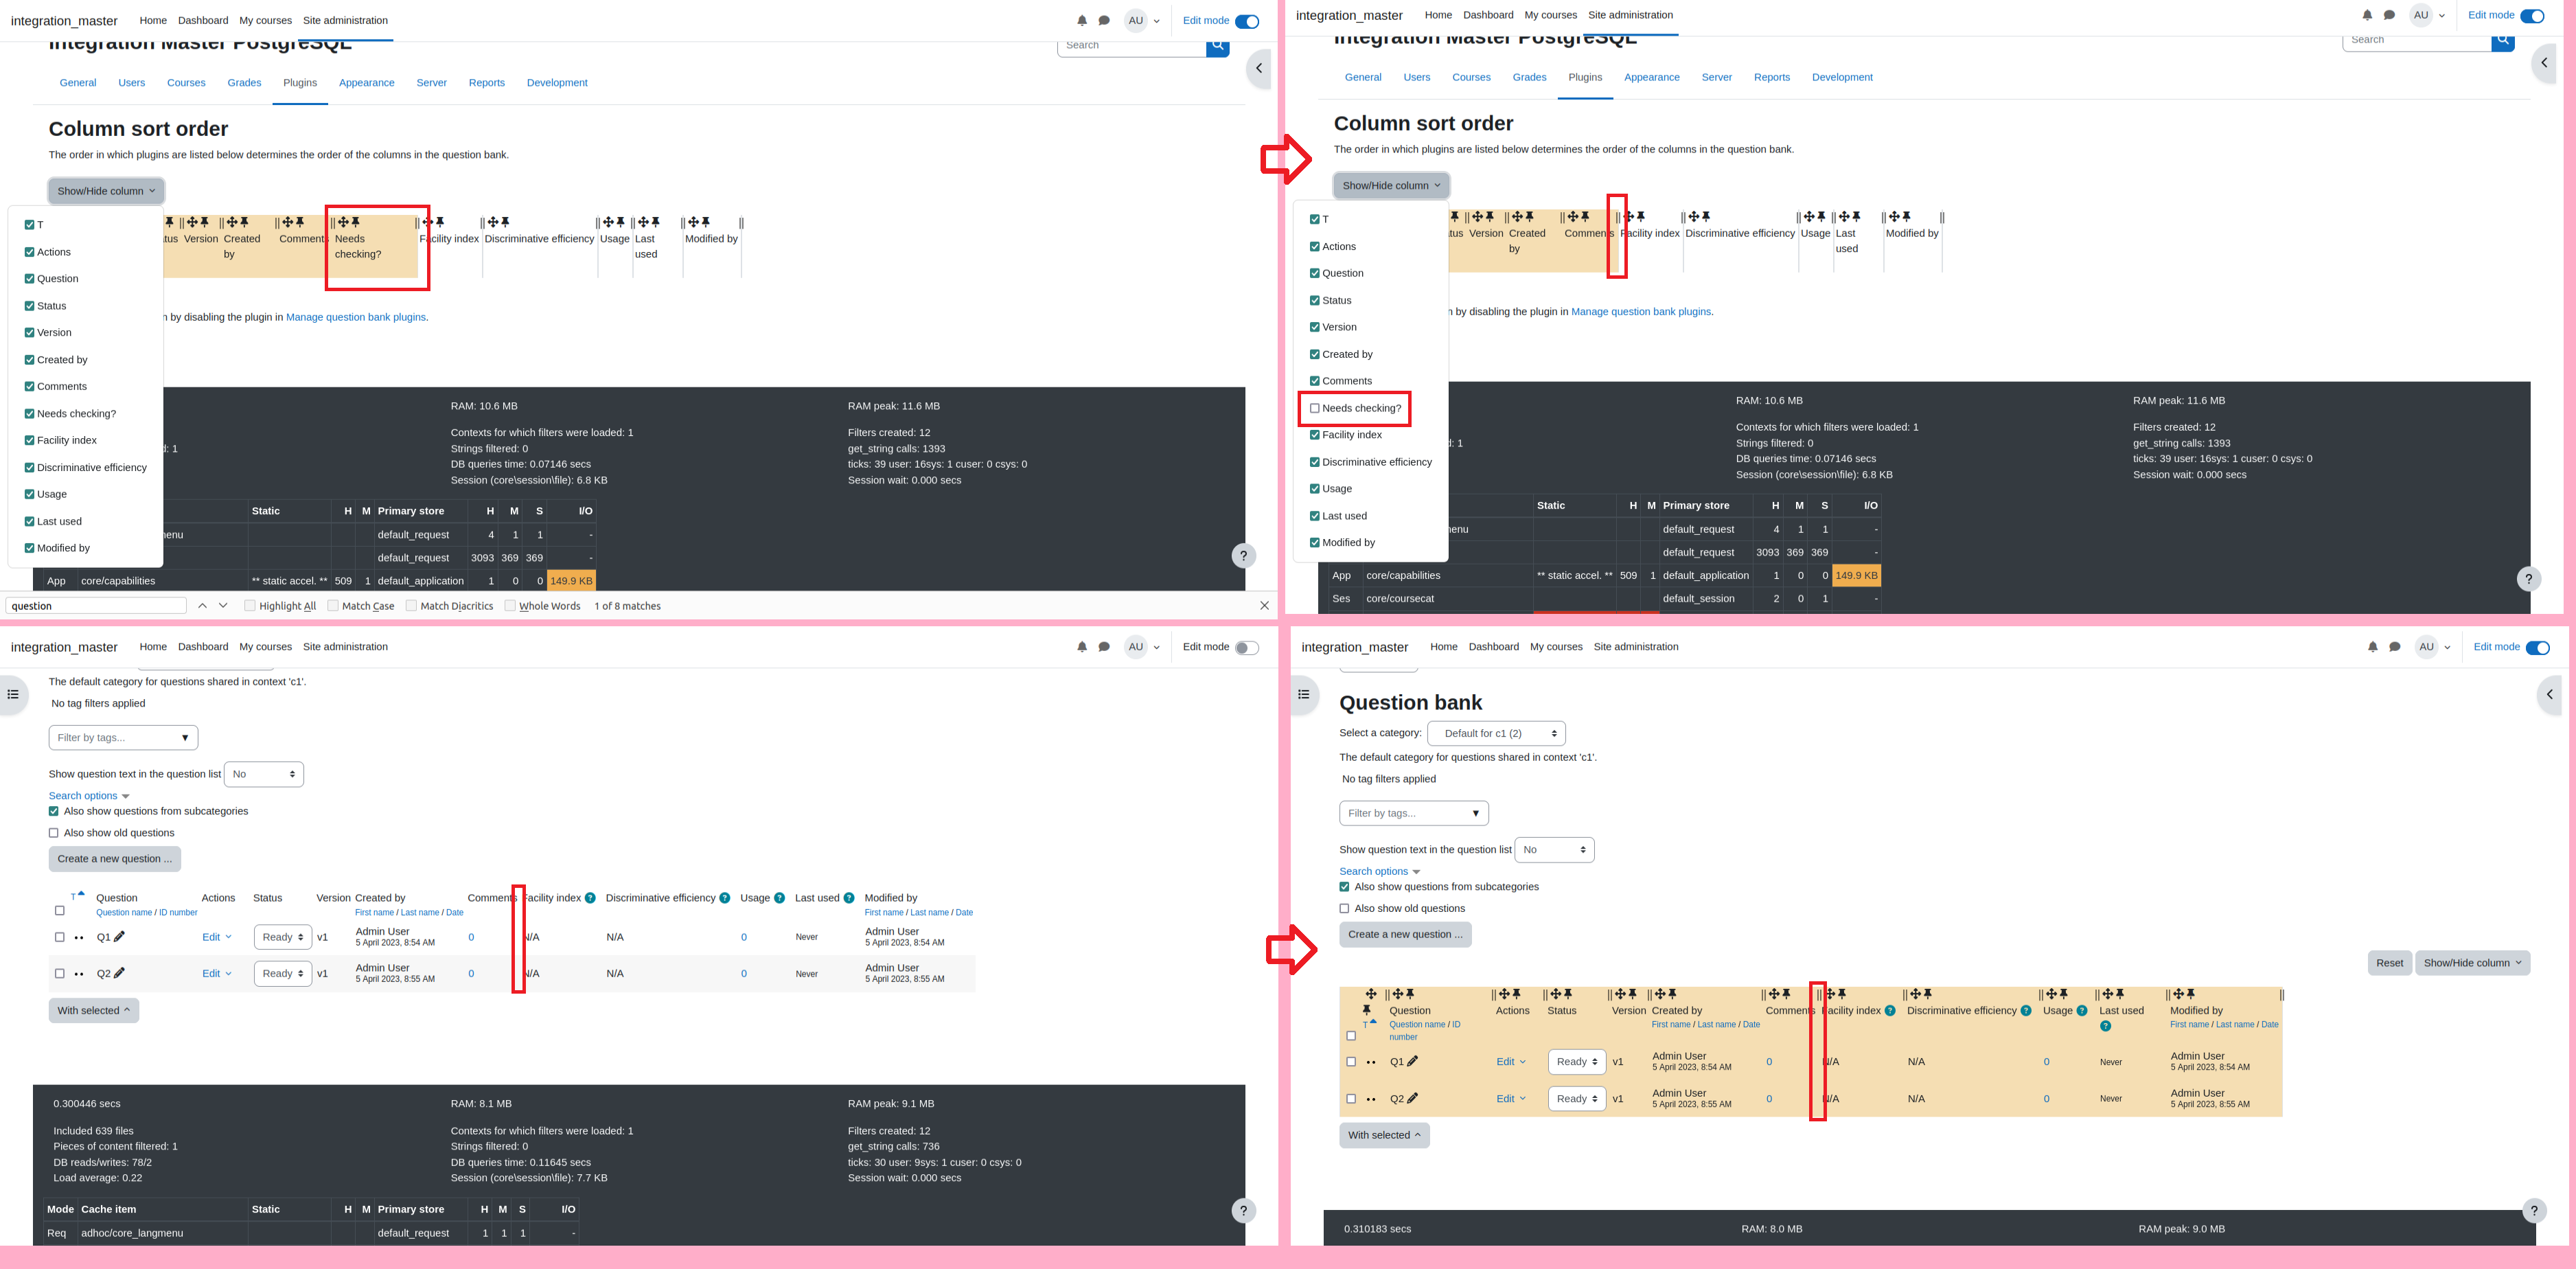Viewport: 2576px width, 1269px height.
Task: Pin the Modified by column in top-left screenshot
Action: click(706, 222)
